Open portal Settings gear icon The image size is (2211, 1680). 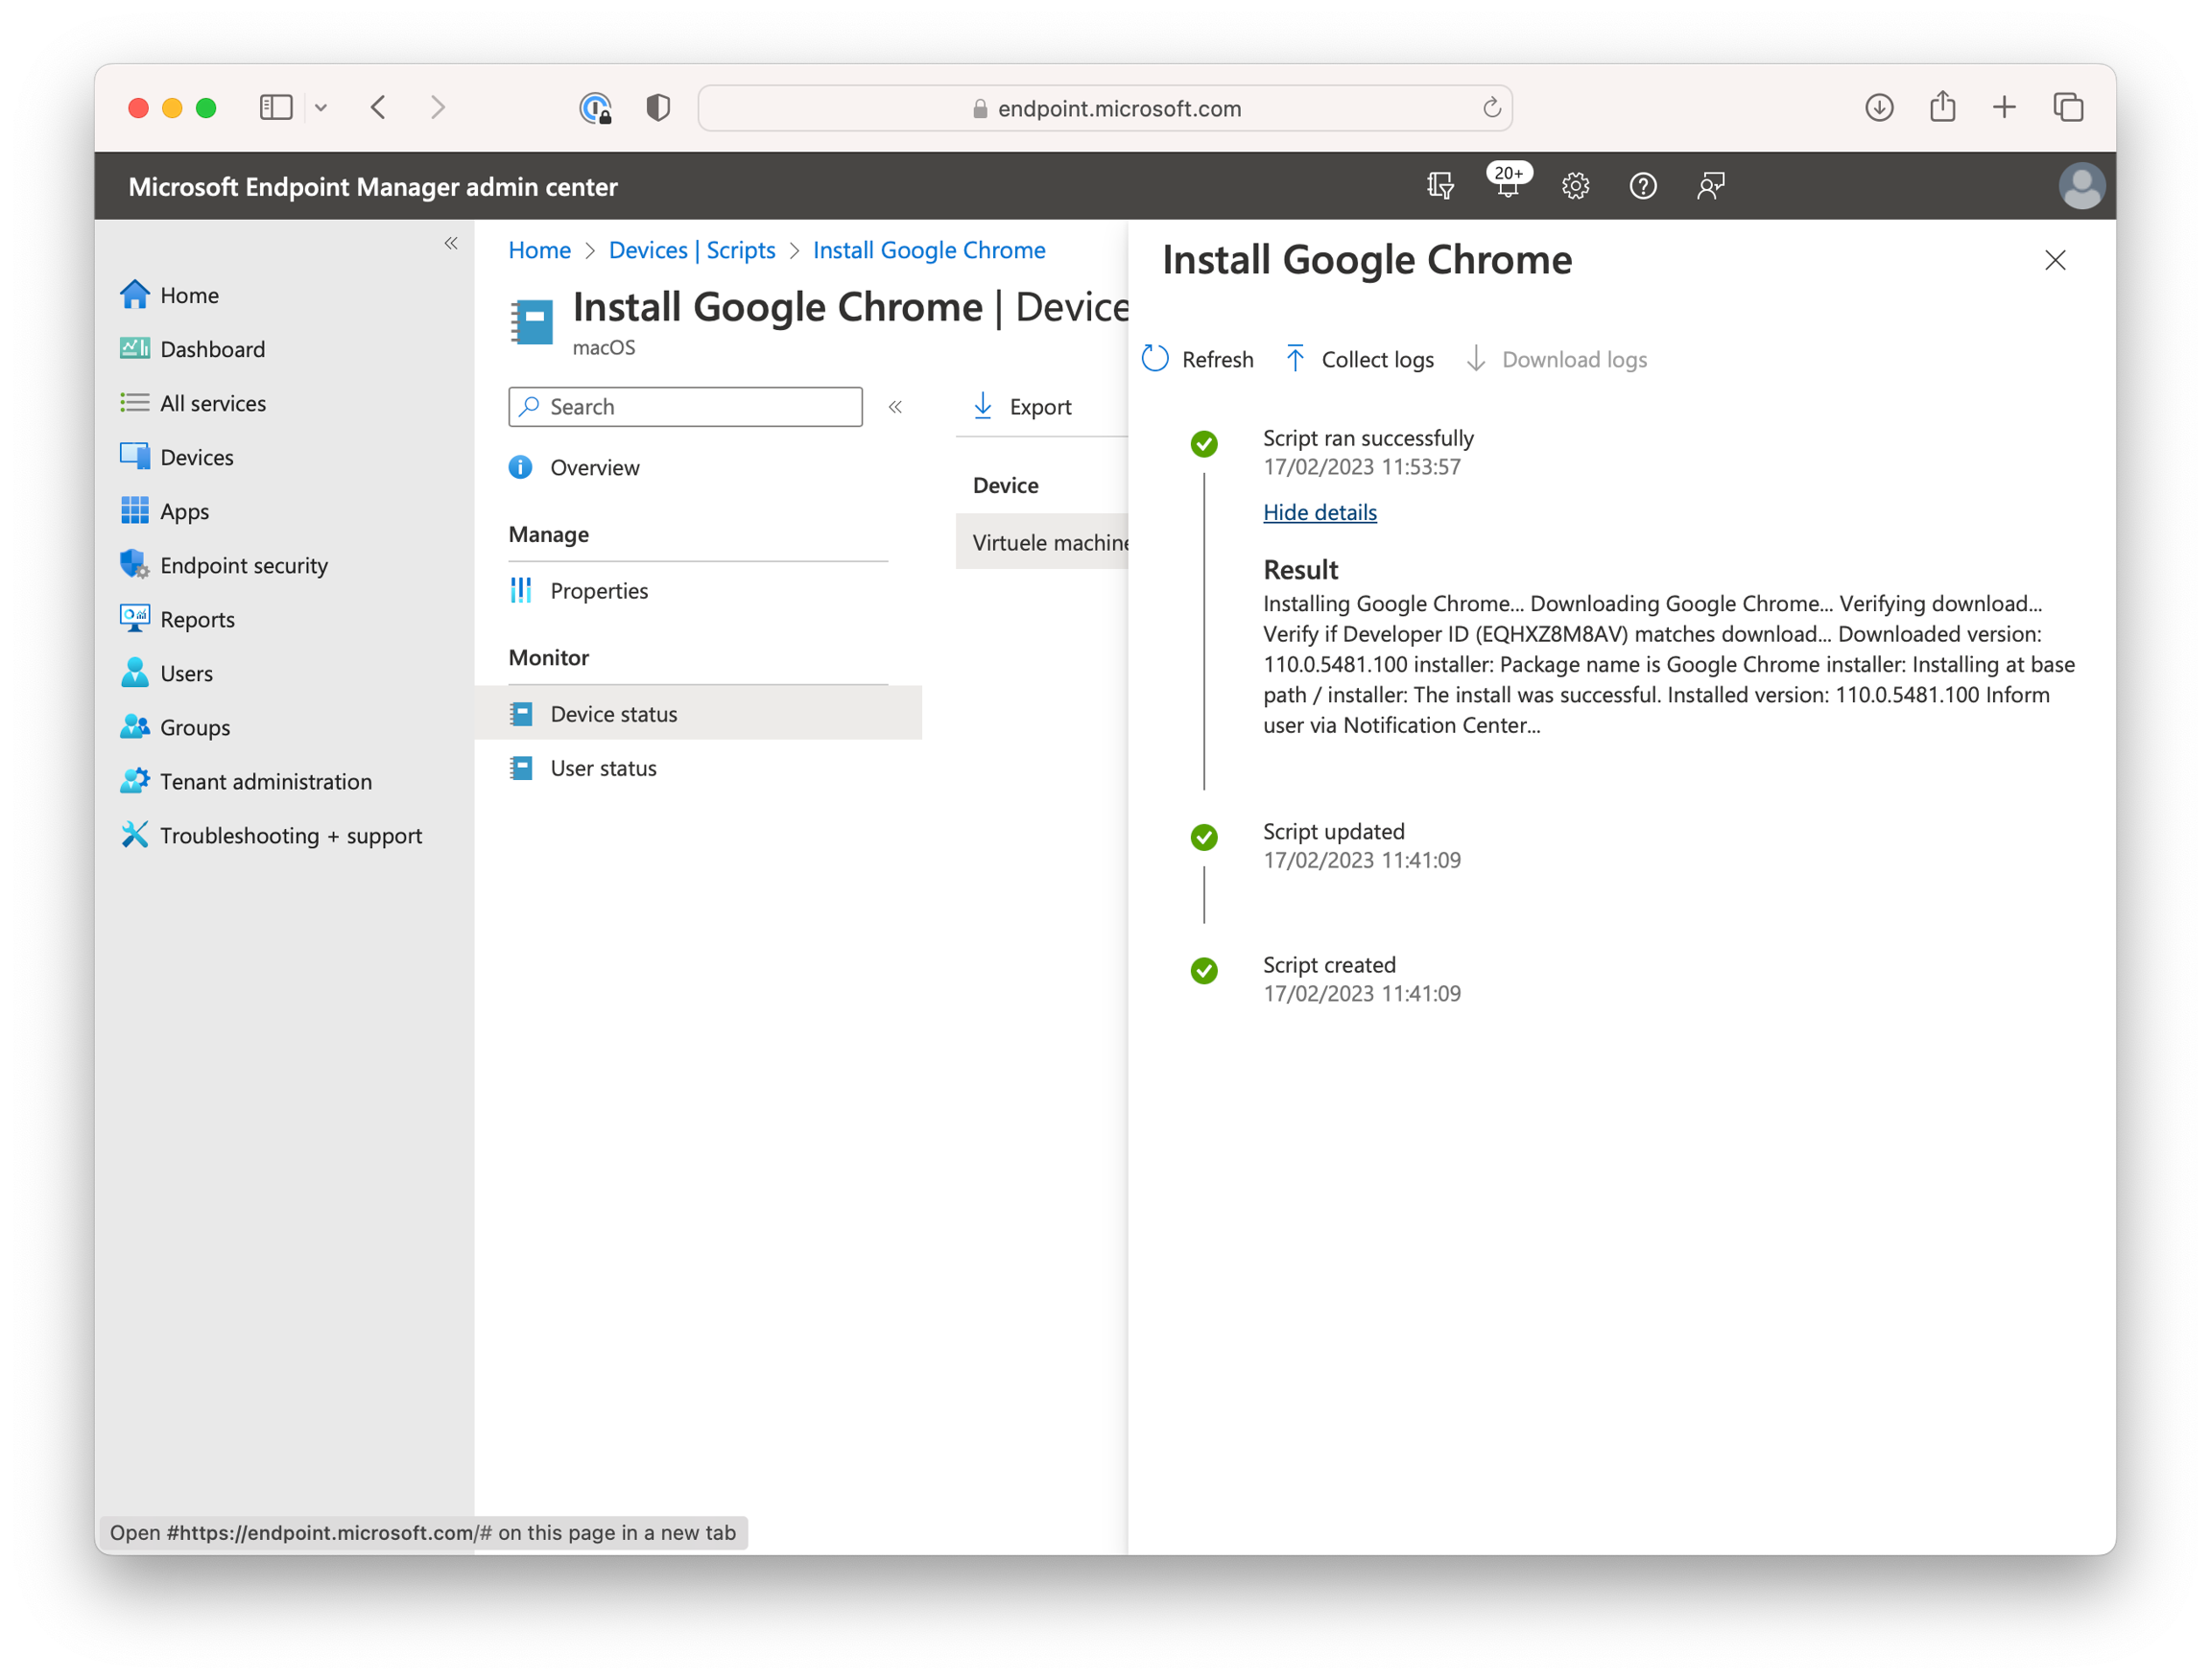click(1575, 186)
